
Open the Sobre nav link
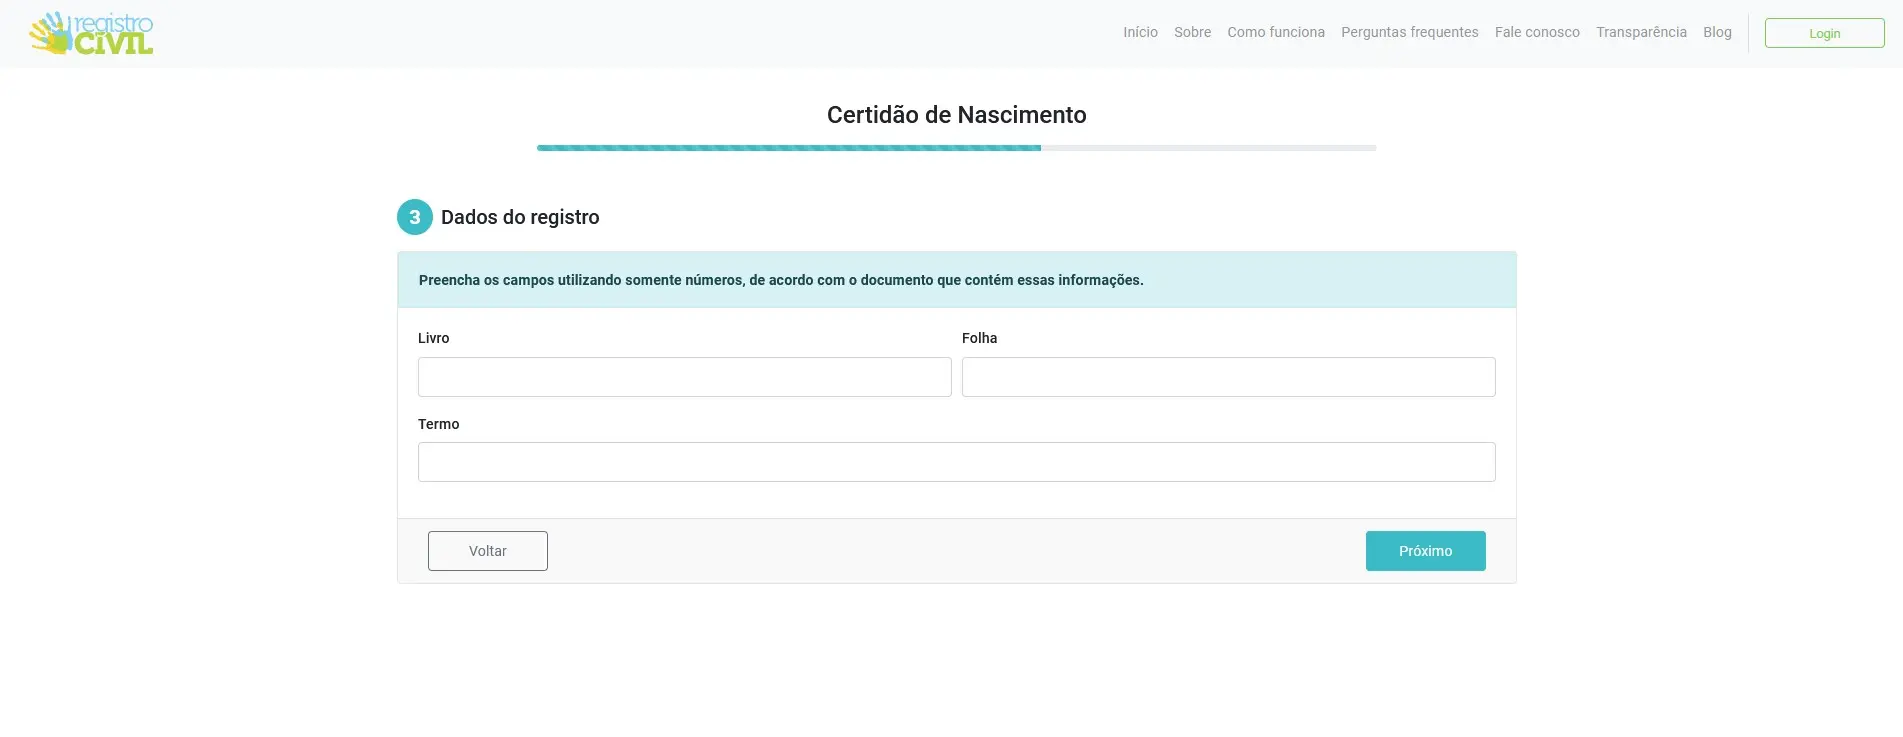tap(1192, 32)
